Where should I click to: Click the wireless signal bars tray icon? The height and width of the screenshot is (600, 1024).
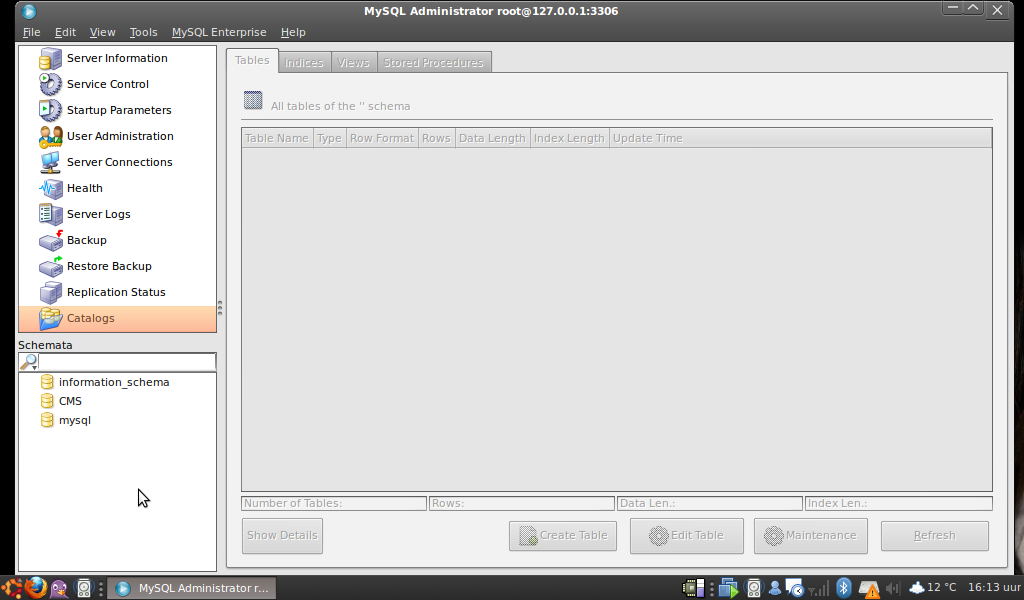819,589
